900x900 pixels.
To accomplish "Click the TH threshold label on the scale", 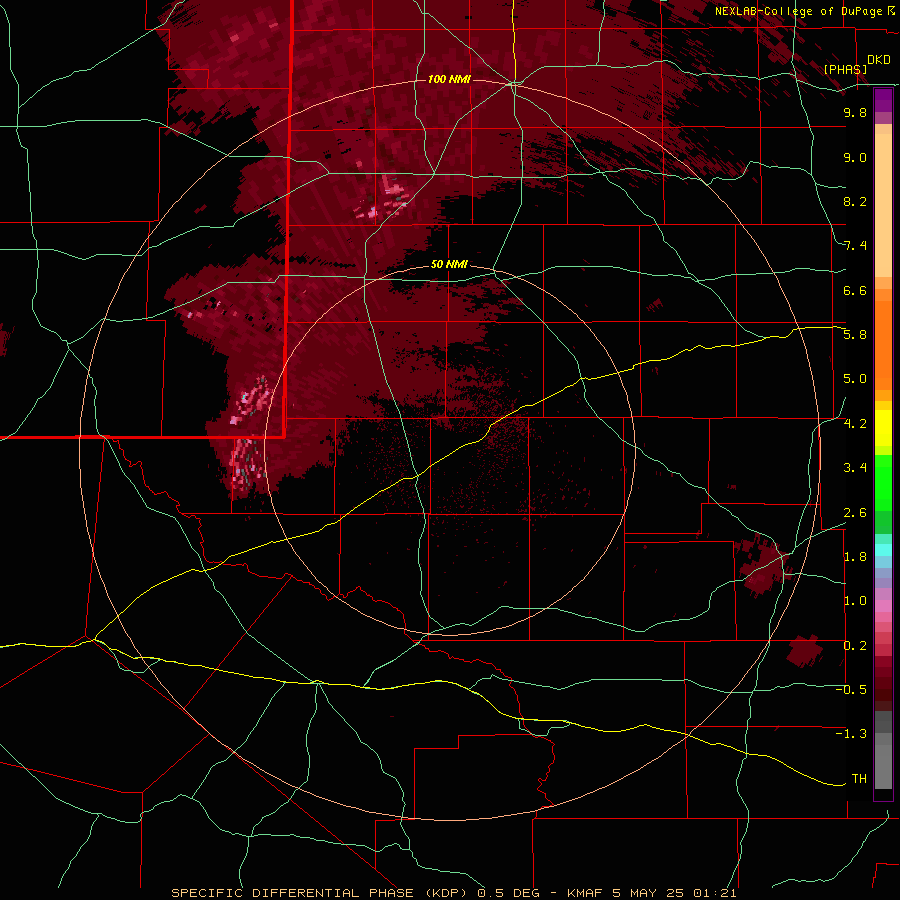I will coord(859,779).
